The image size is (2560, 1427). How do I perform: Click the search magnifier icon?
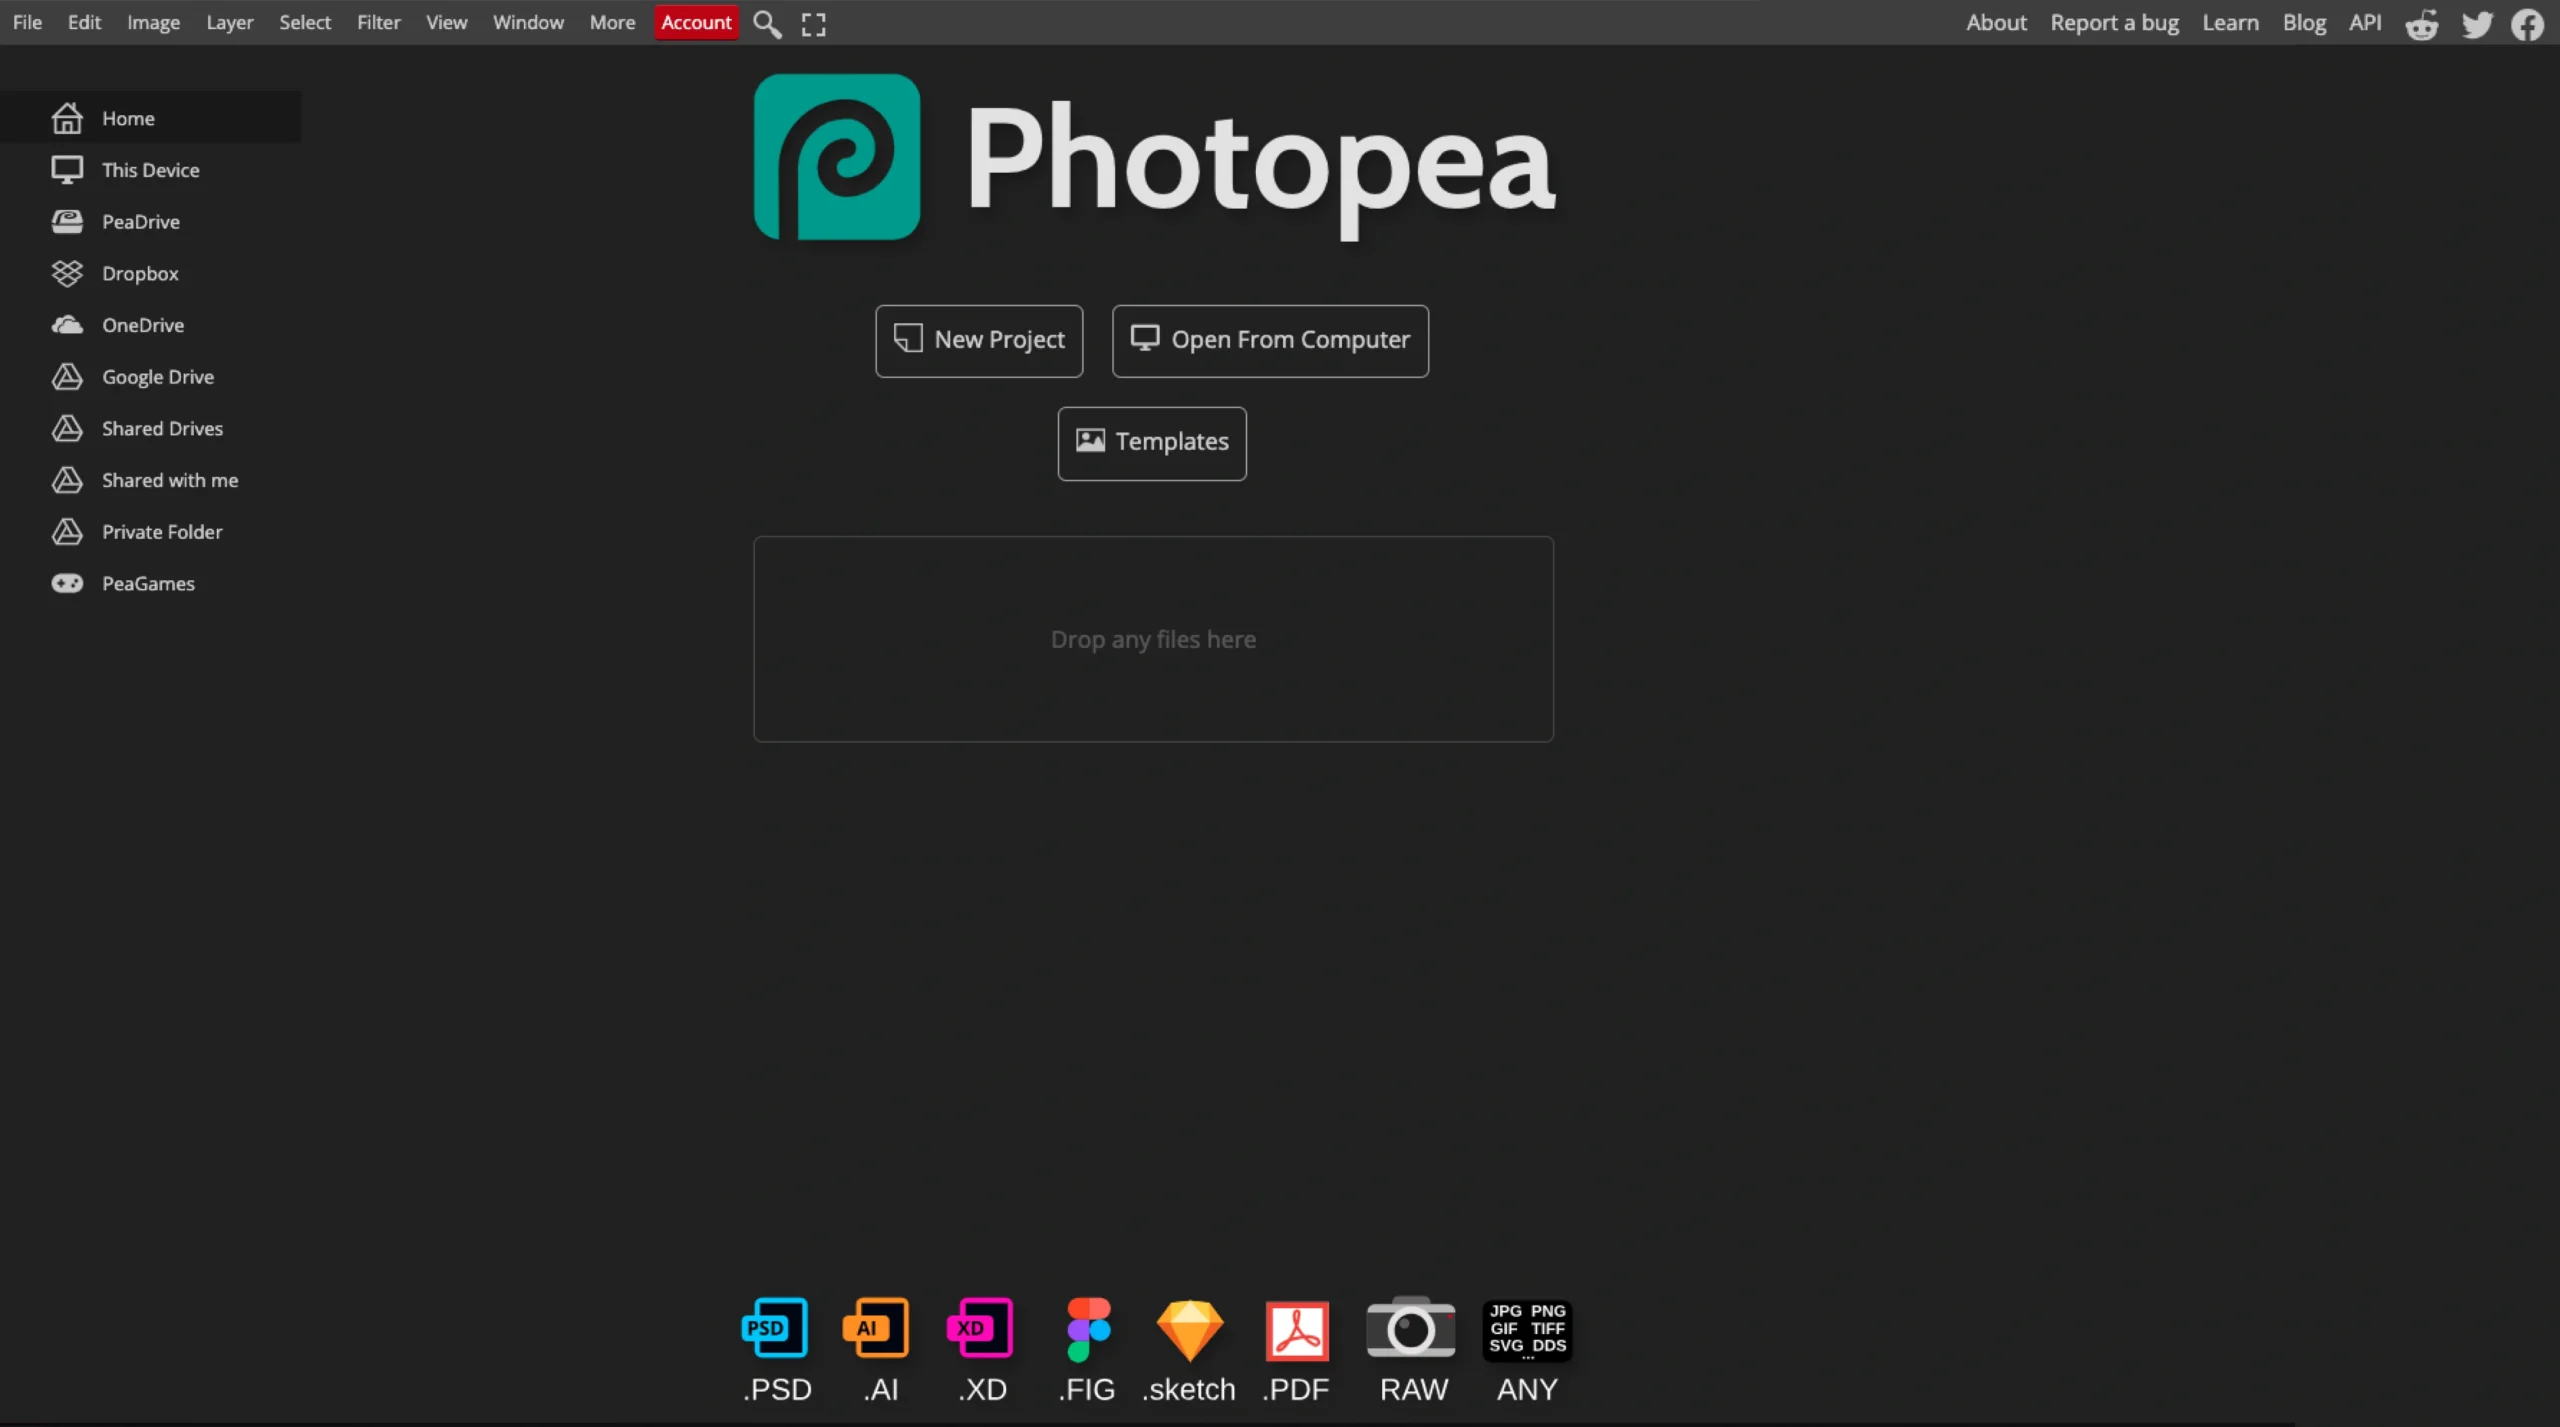tap(767, 24)
